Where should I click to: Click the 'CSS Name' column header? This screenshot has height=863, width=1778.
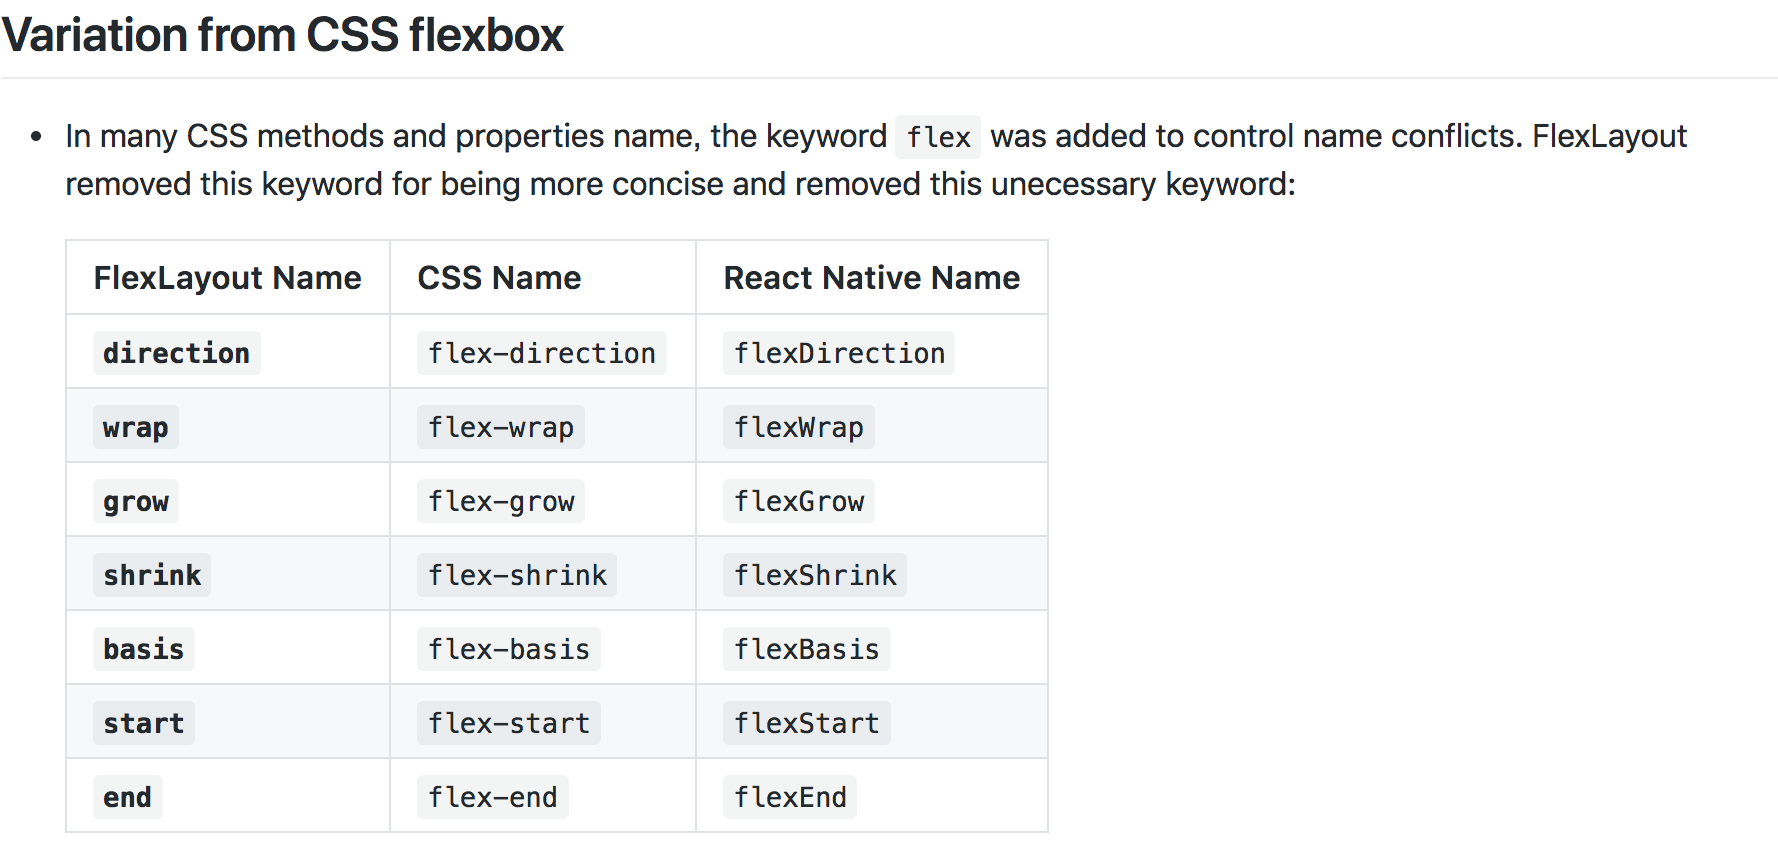[x=499, y=278]
